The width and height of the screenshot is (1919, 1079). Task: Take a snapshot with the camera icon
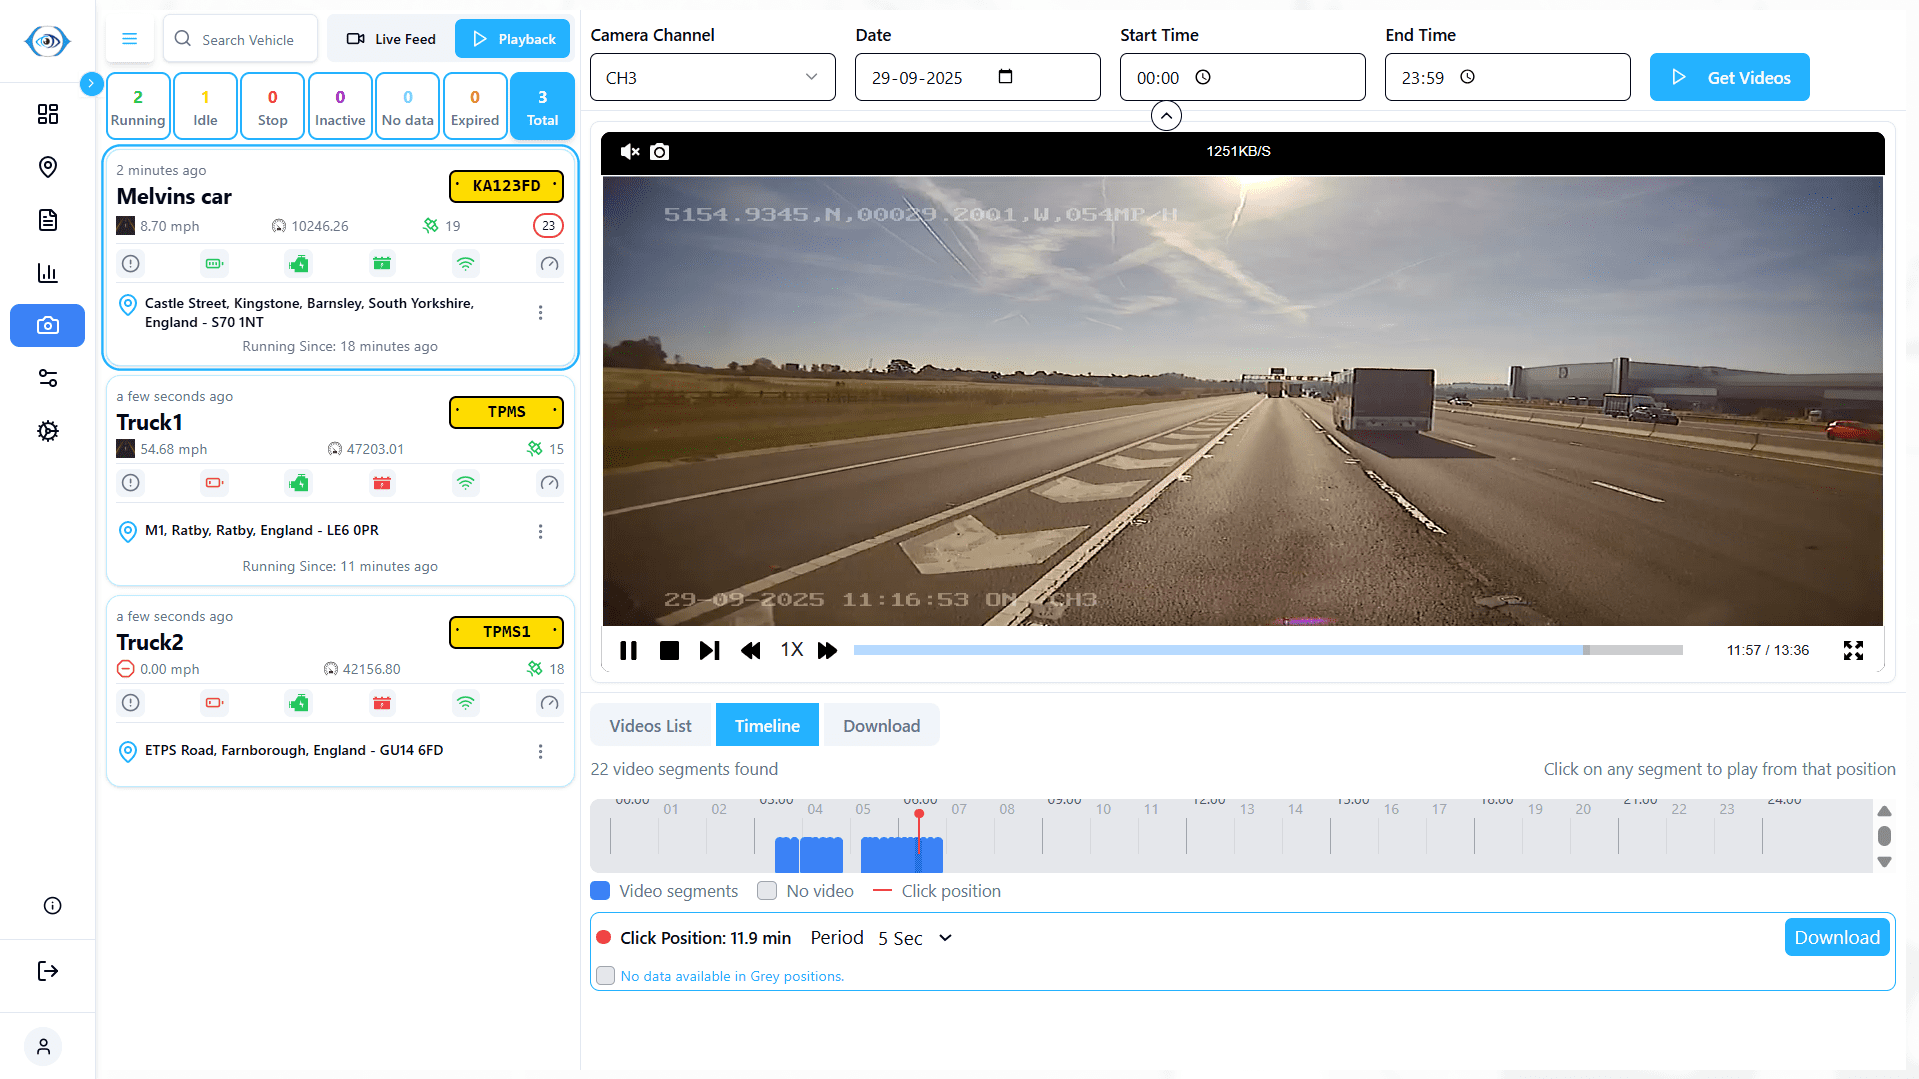click(659, 152)
